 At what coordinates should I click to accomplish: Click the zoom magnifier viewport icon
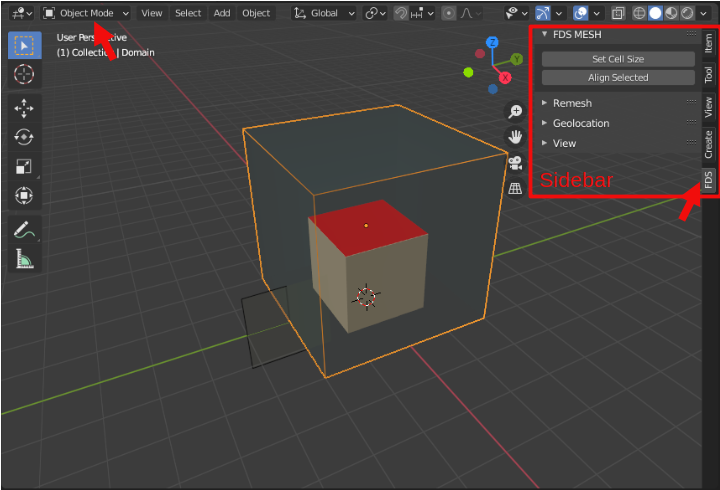click(515, 111)
